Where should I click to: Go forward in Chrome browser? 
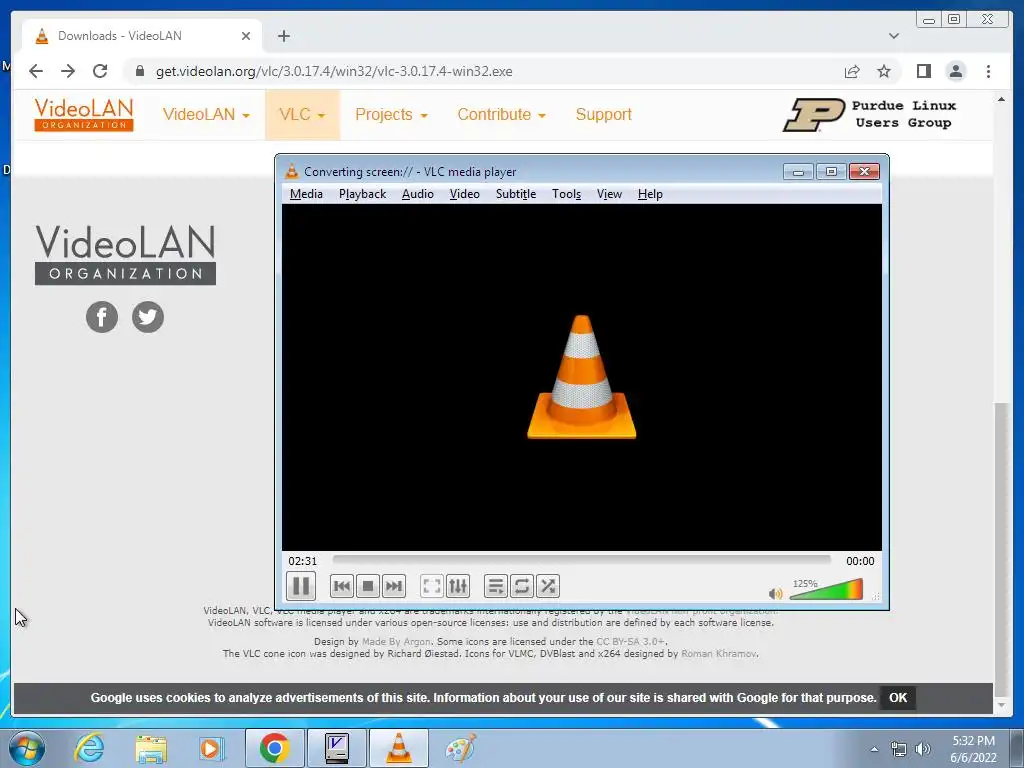click(x=68, y=71)
